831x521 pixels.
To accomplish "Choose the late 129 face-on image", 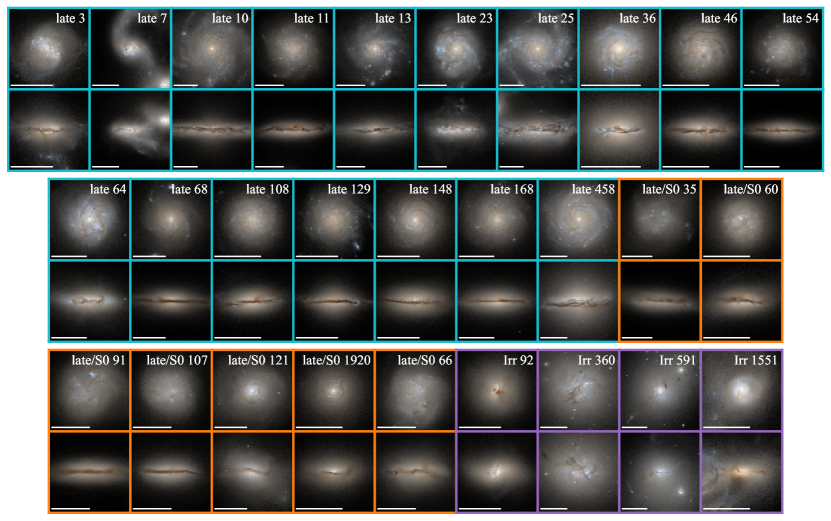I will point(334,219).
